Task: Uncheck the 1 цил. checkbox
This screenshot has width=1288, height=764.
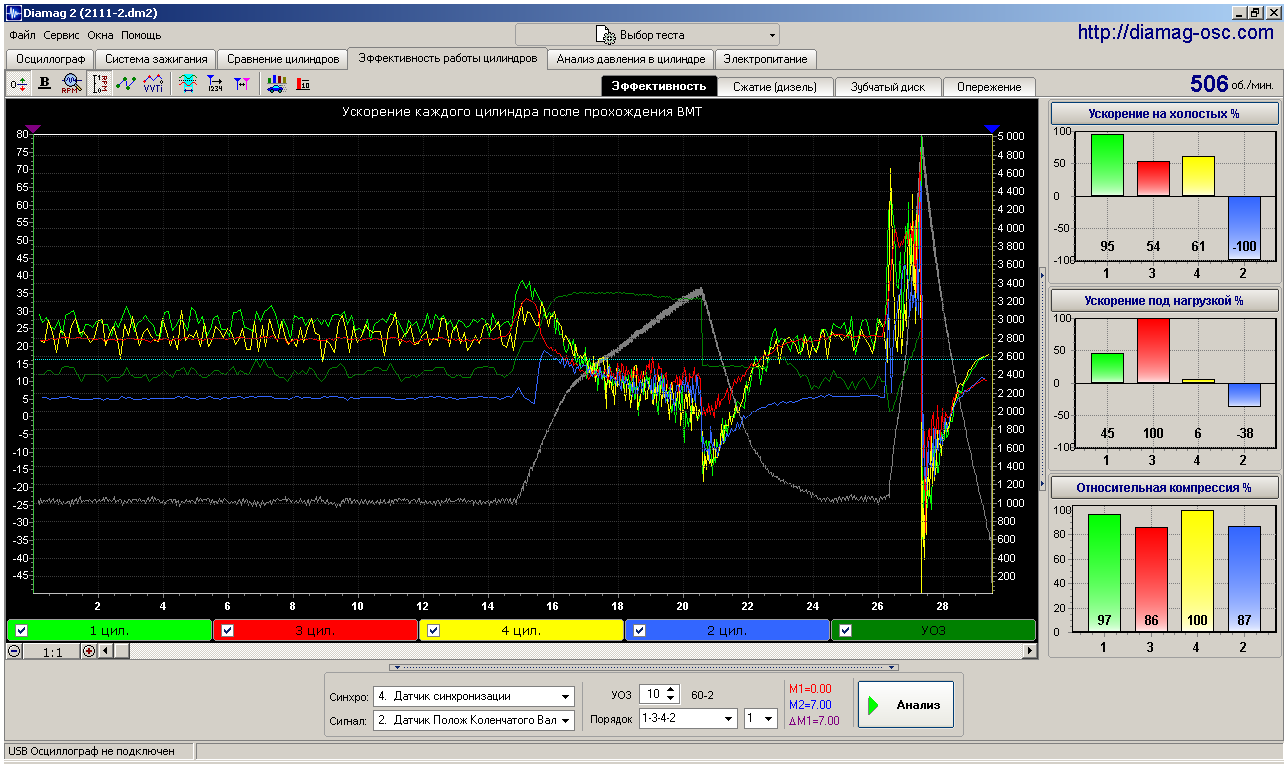Action: (x=22, y=630)
